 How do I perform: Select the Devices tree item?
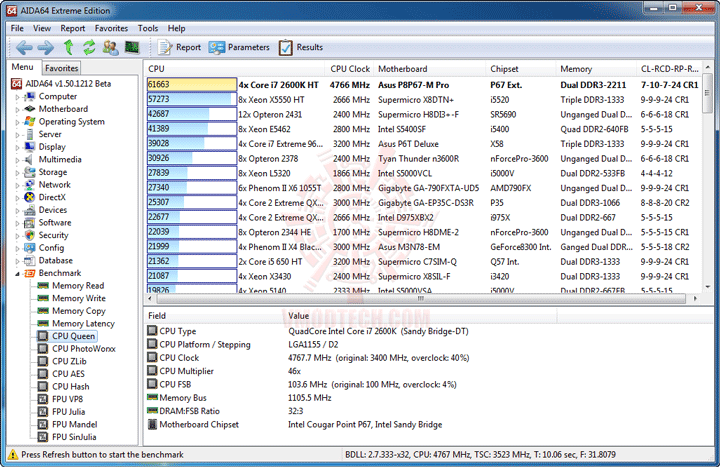pyautogui.click(x=45, y=210)
